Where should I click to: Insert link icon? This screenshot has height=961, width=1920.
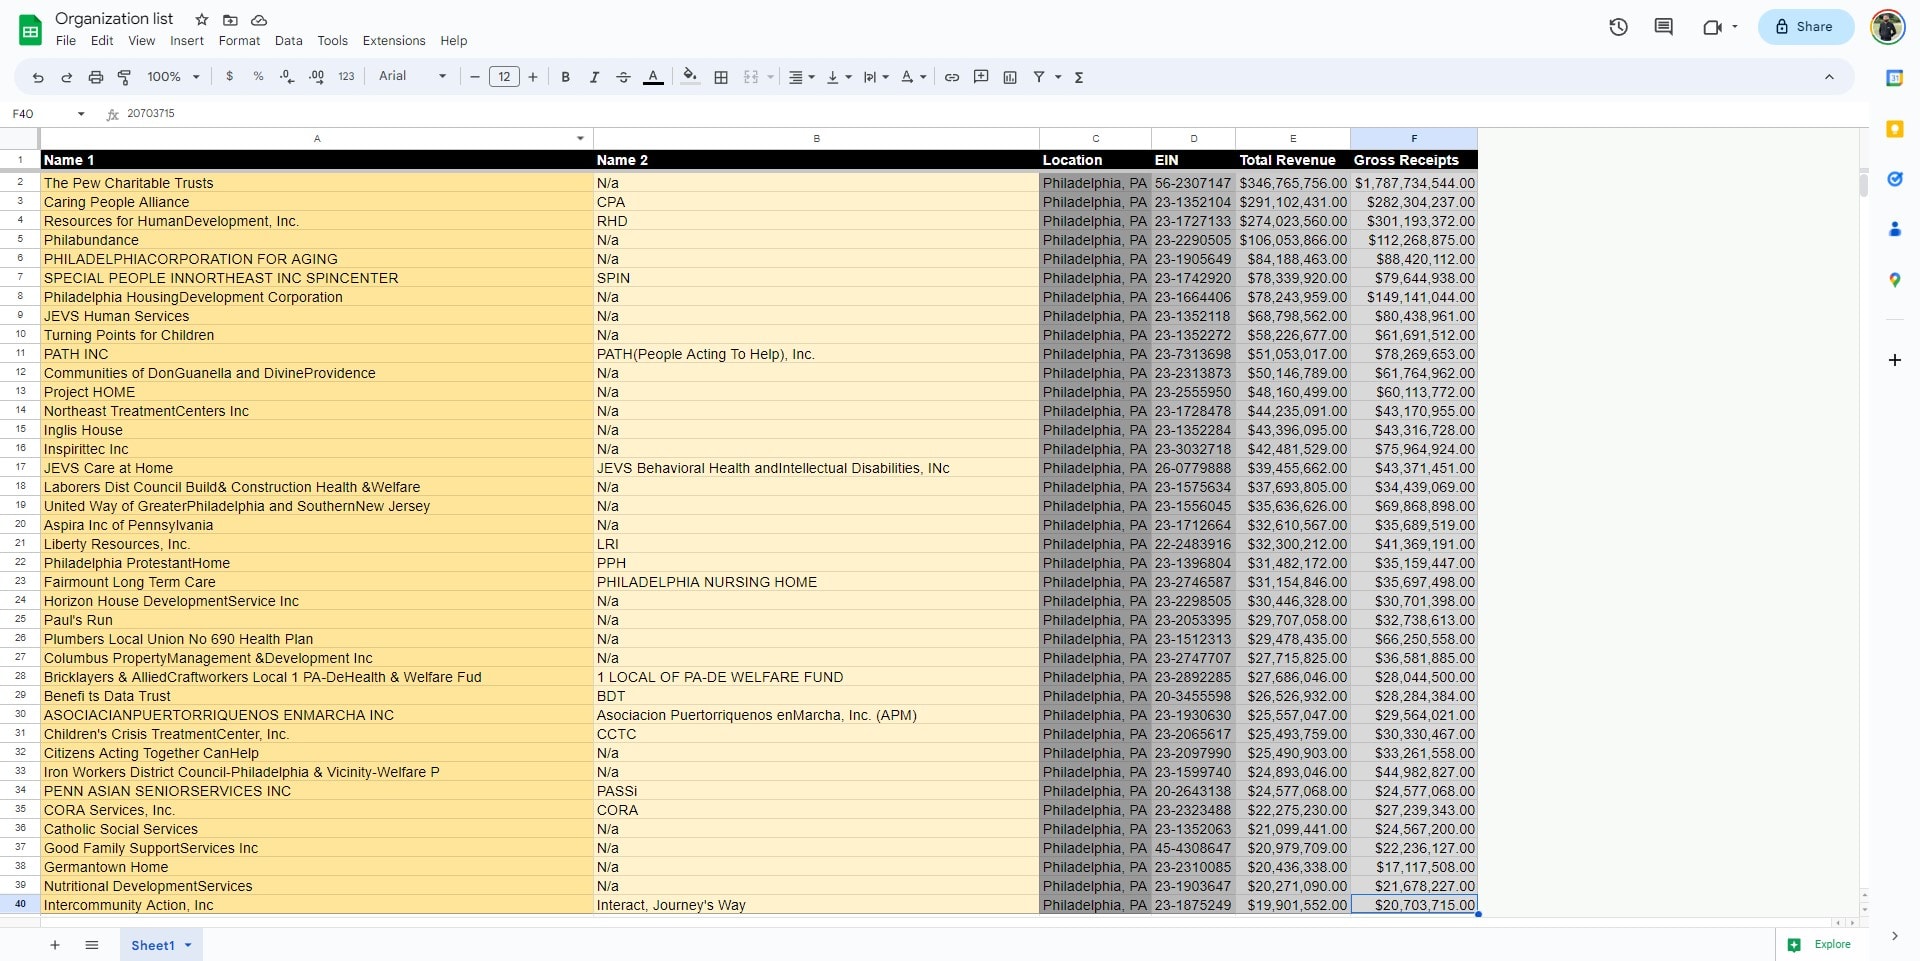[x=952, y=77]
